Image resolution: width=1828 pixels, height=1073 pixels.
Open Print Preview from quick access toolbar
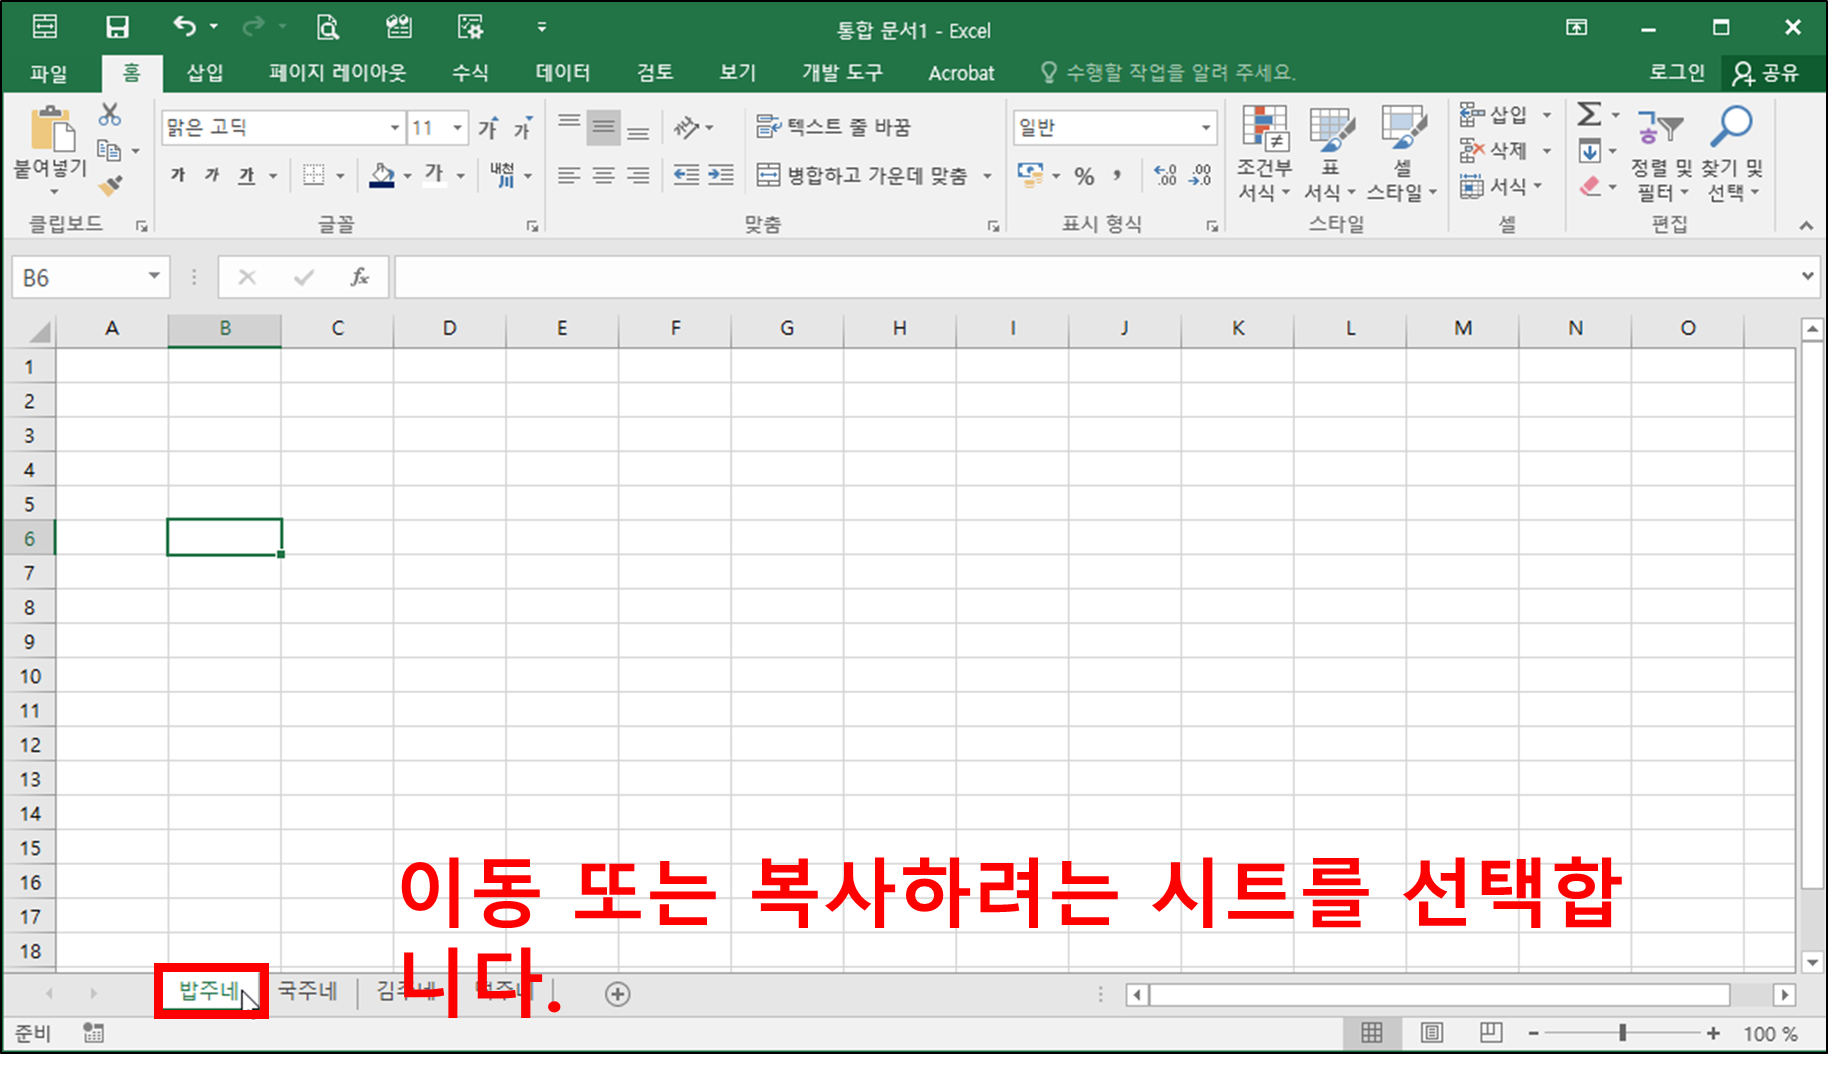(x=327, y=27)
